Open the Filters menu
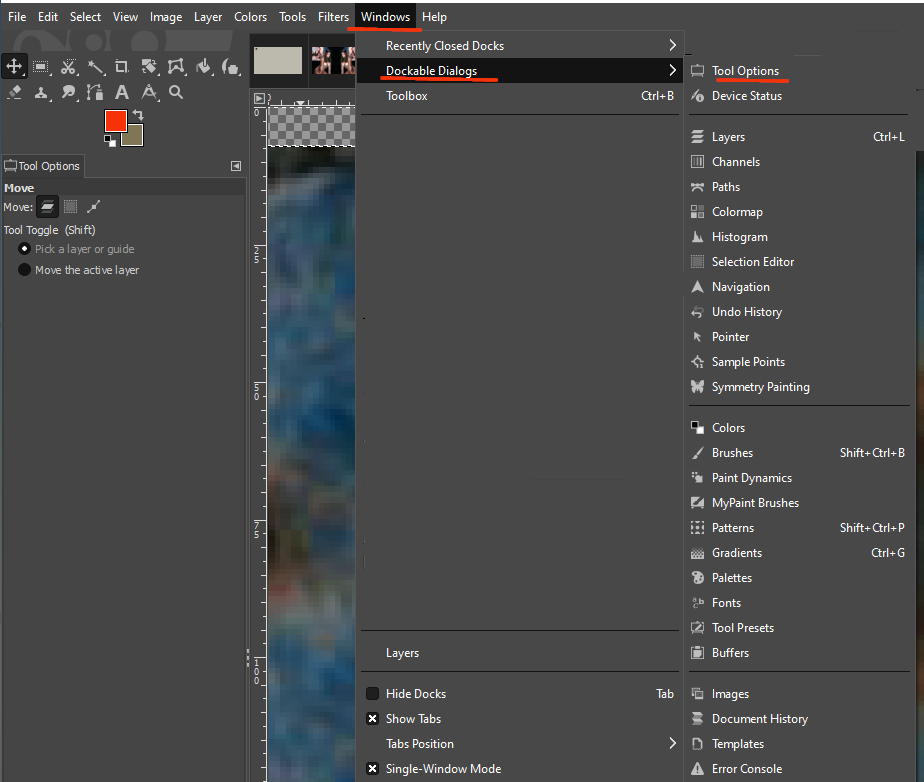This screenshot has height=782, width=924. click(x=334, y=17)
